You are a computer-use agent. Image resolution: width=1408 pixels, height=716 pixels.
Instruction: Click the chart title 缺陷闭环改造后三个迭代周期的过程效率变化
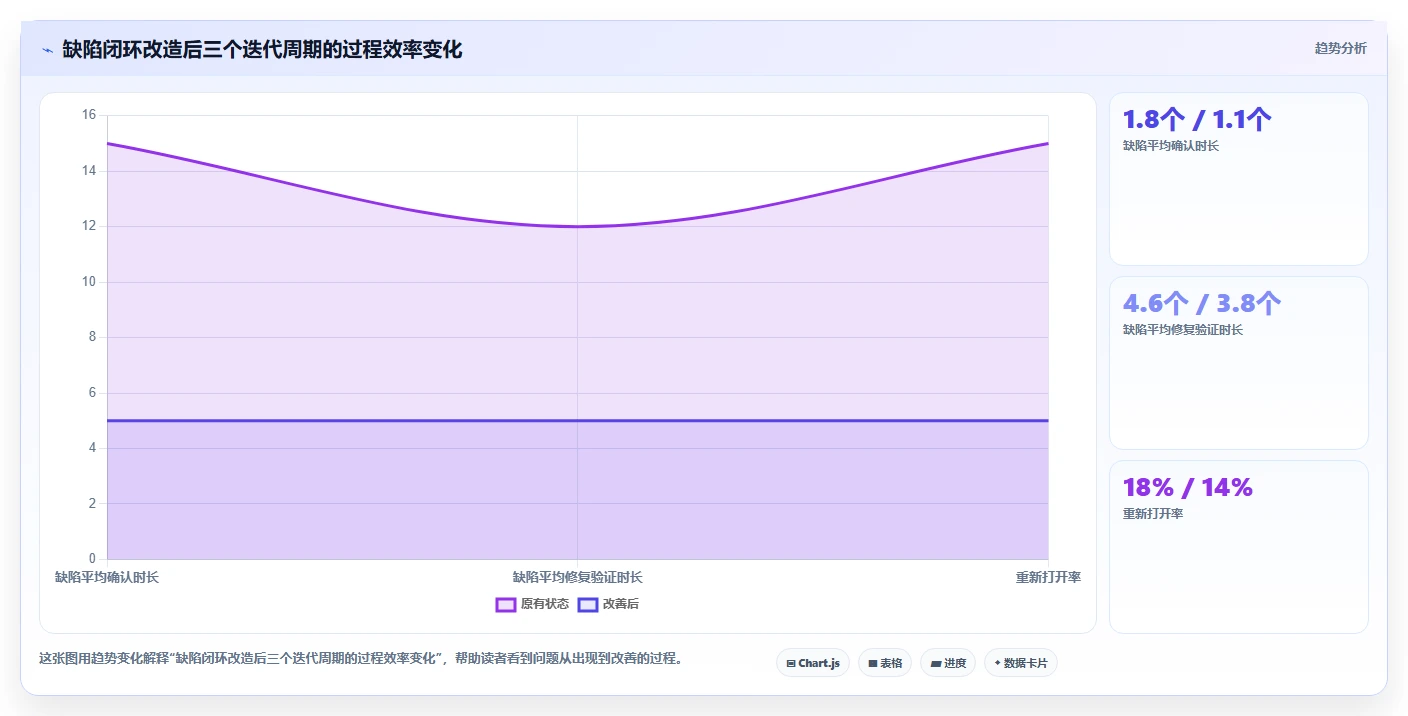[x=262, y=49]
